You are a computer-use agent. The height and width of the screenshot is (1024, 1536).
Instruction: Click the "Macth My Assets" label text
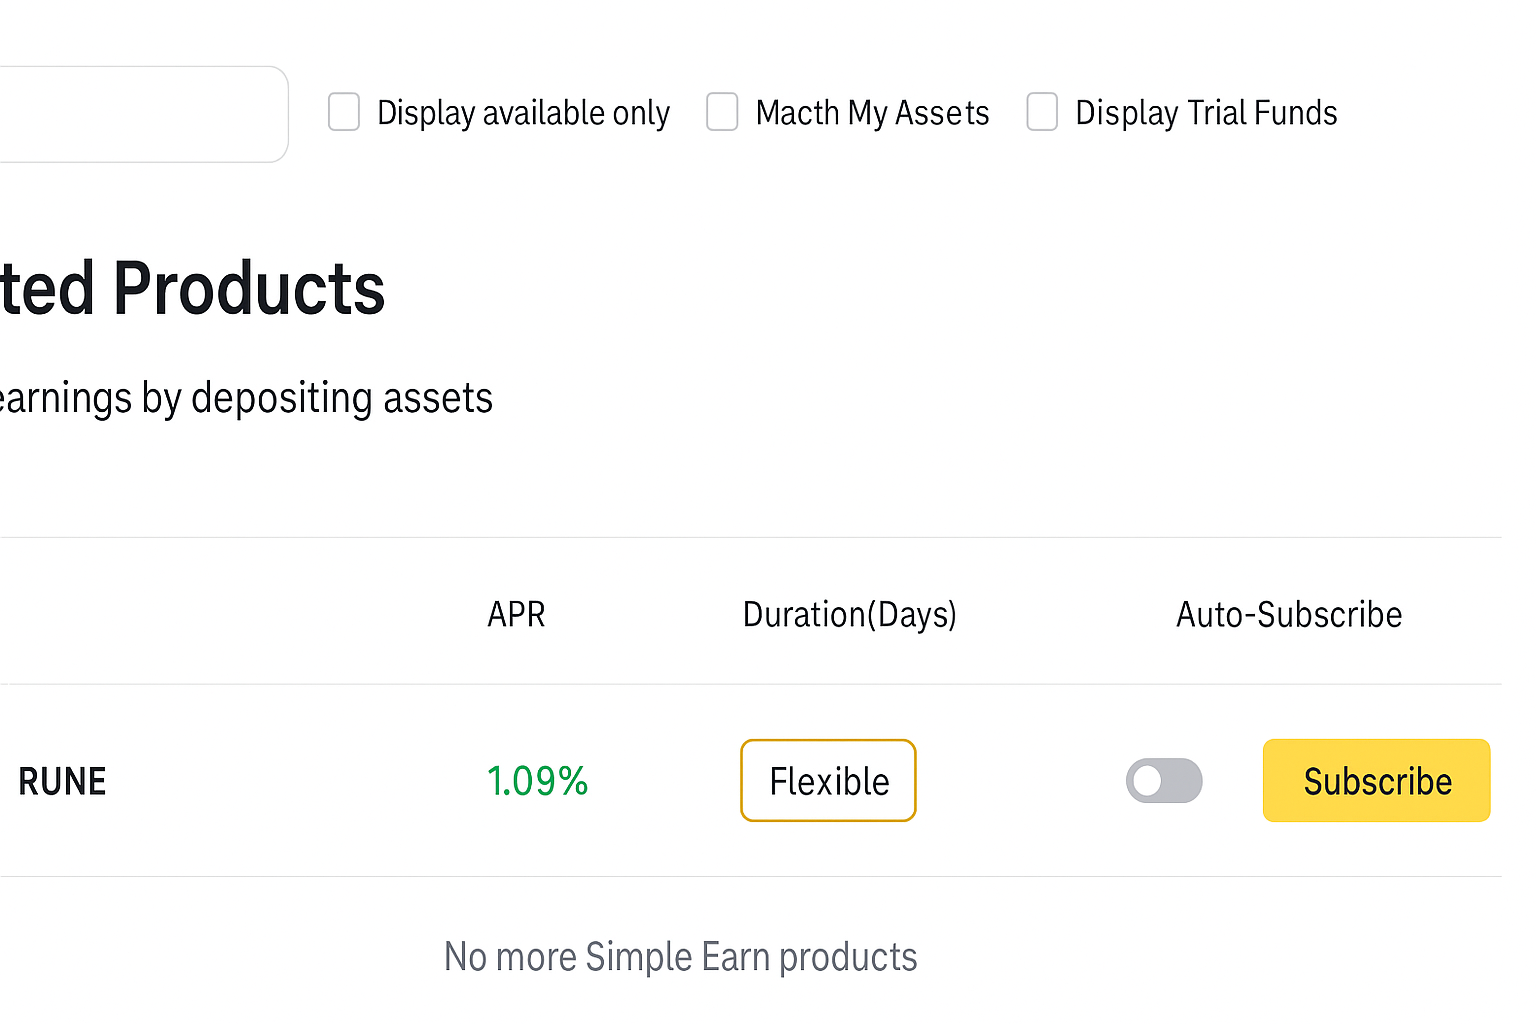pyautogui.click(x=872, y=113)
